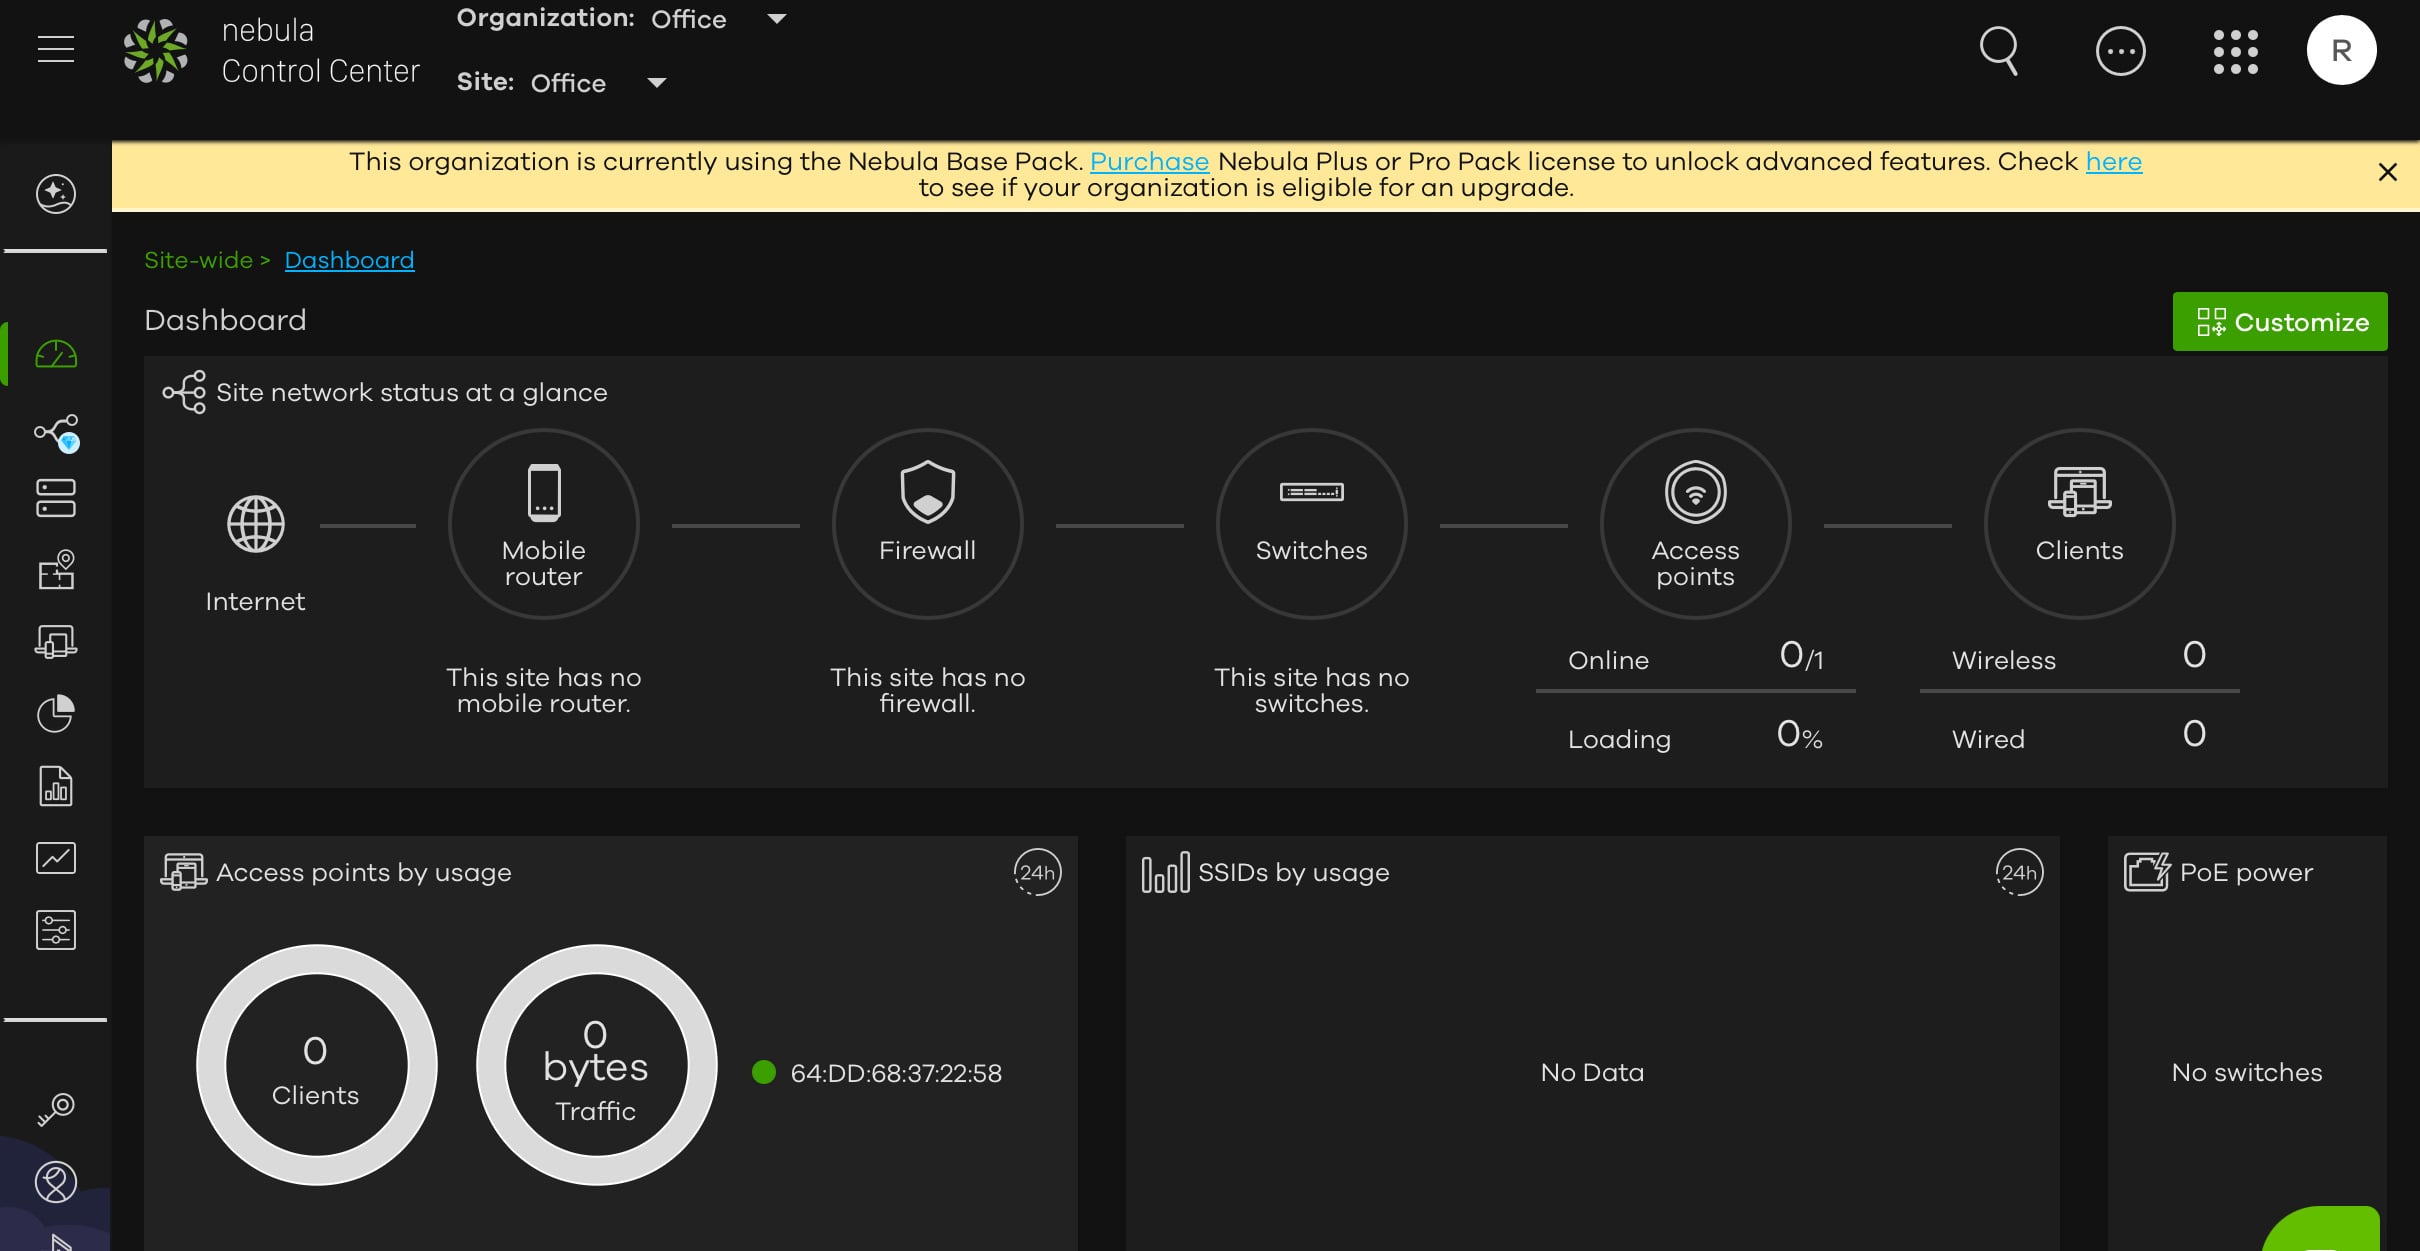
Task: Click the access points Loading 0% value
Action: [x=1799, y=736]
